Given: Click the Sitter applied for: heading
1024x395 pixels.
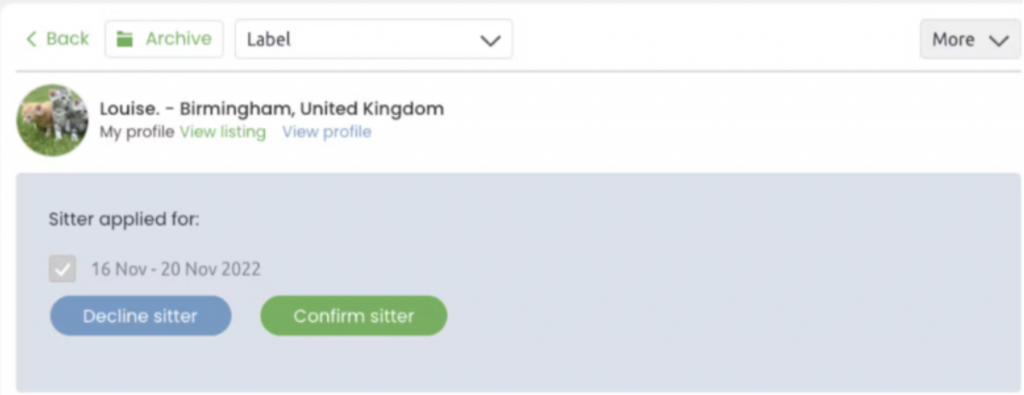Looking at the screenshot, I should 124,219.
